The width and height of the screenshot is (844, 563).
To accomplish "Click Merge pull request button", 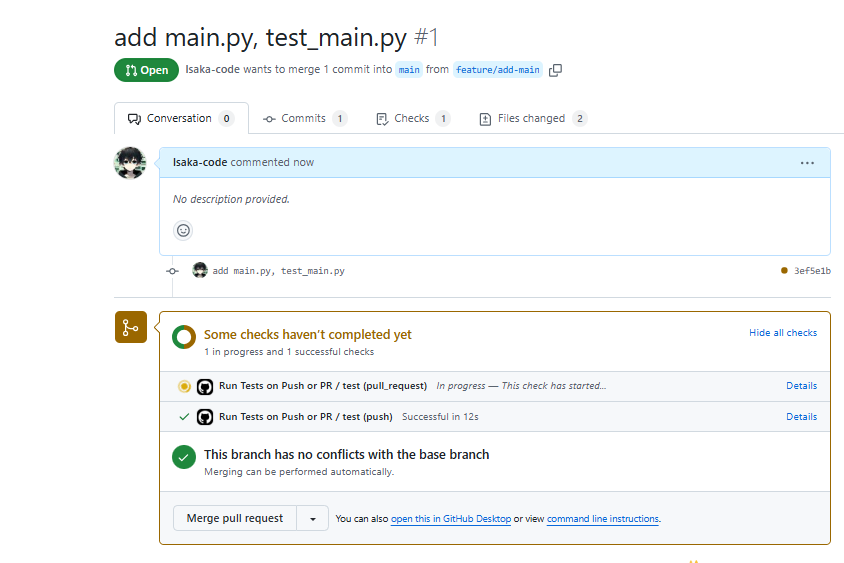I will click(235, 518).
